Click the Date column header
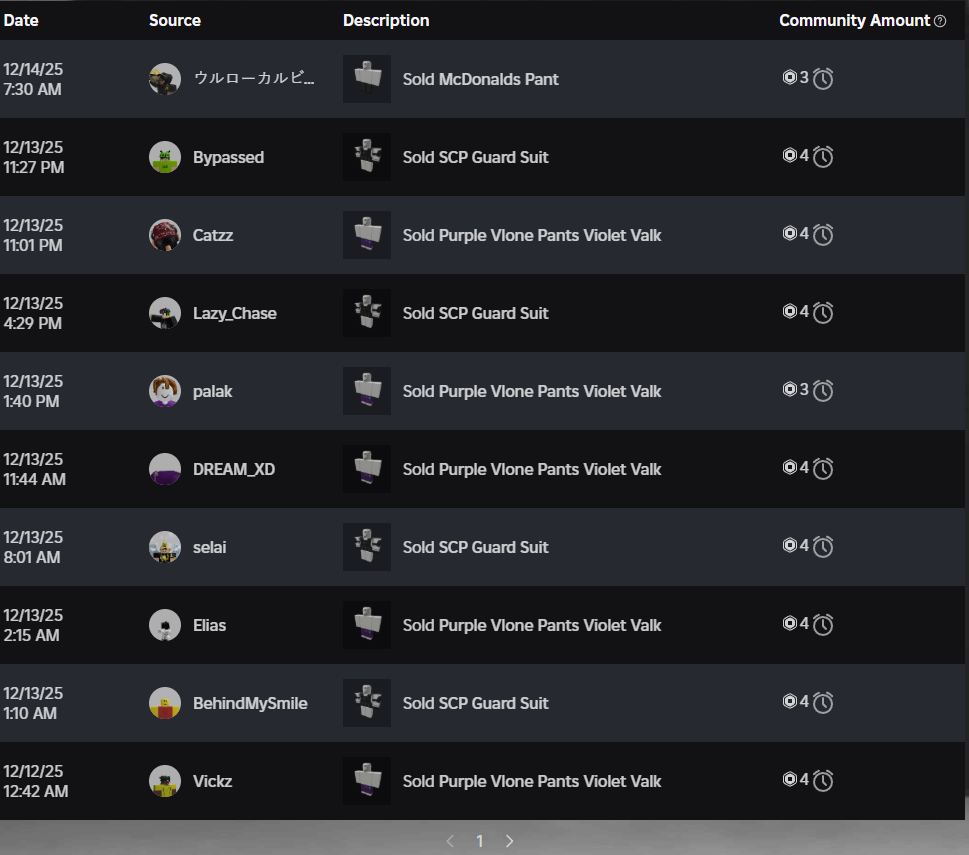Image resolution: width=969 pixels, height=855 pixels. (x=21, y=20)
